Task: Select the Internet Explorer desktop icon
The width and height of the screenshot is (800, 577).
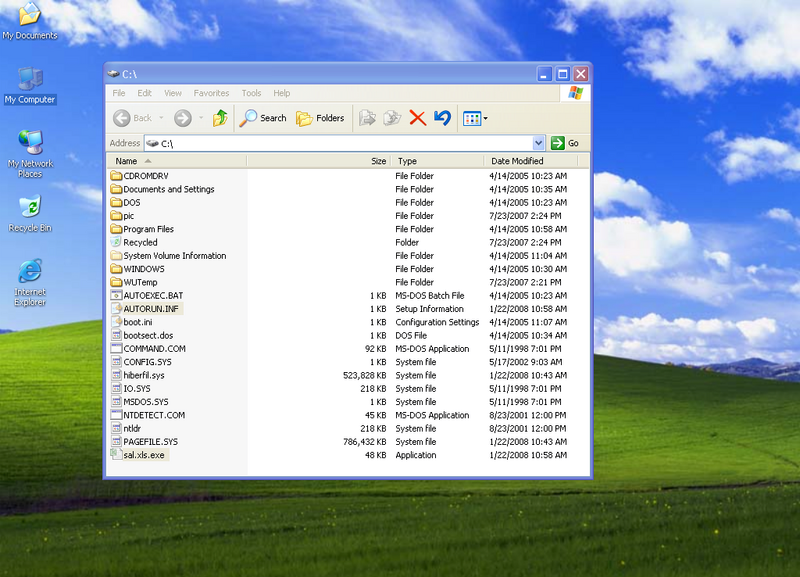Action: (30, 283)
